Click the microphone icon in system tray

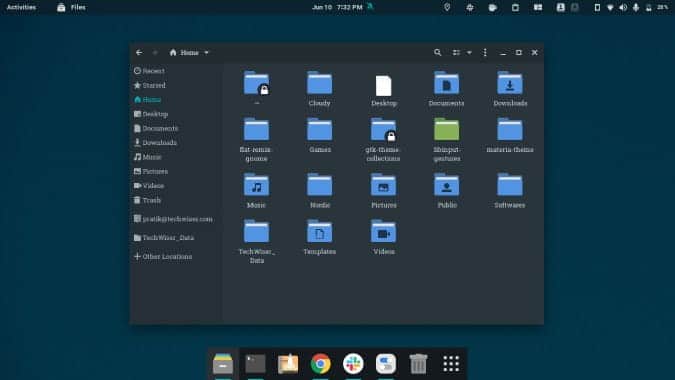[636, 7]
